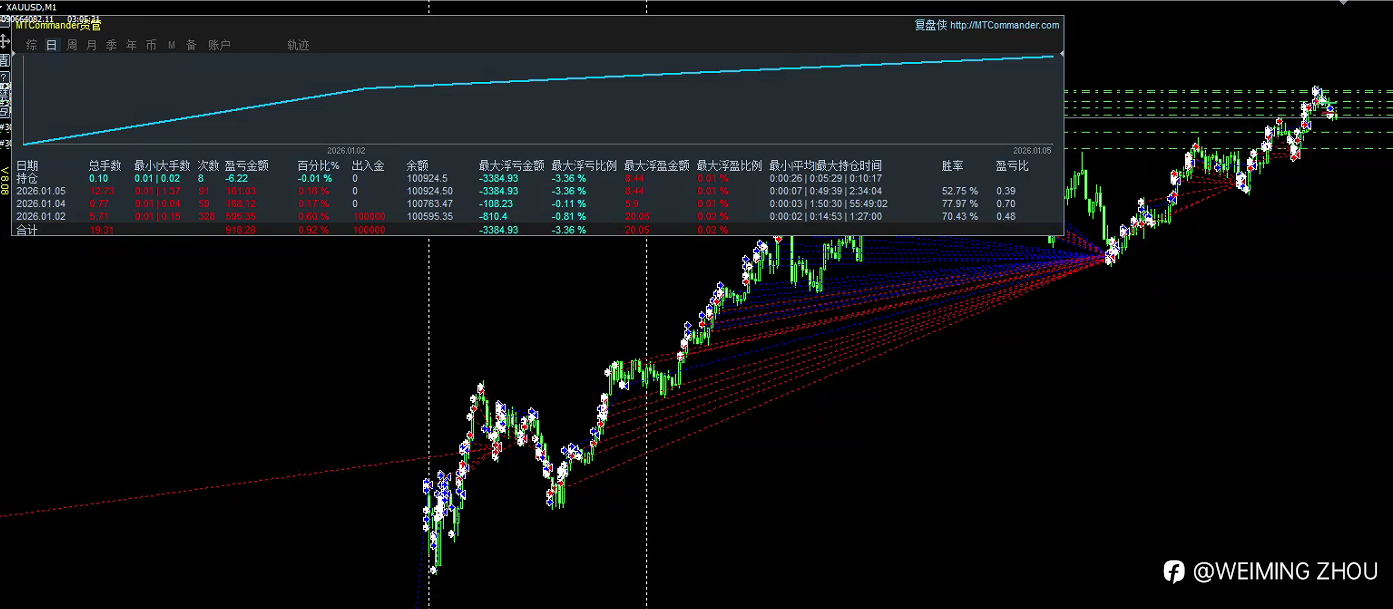This screenshot has width=1393, height=609.
Task: Click the 918.28 total profit value
Action: click(x=241, y=230)
